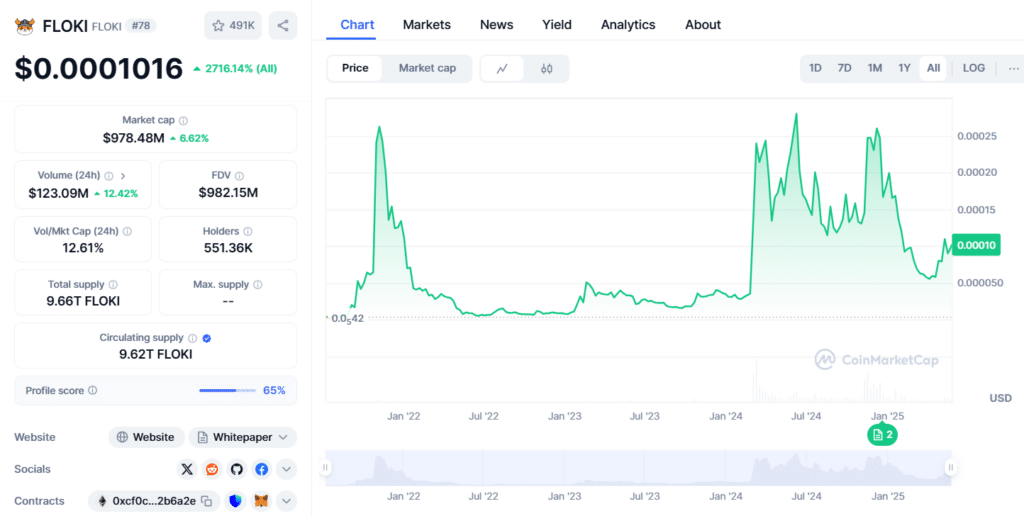Open the Reddit social link
Viewport: 1024px width, 516px height.
pyautogui.click(x=212, y=469)
